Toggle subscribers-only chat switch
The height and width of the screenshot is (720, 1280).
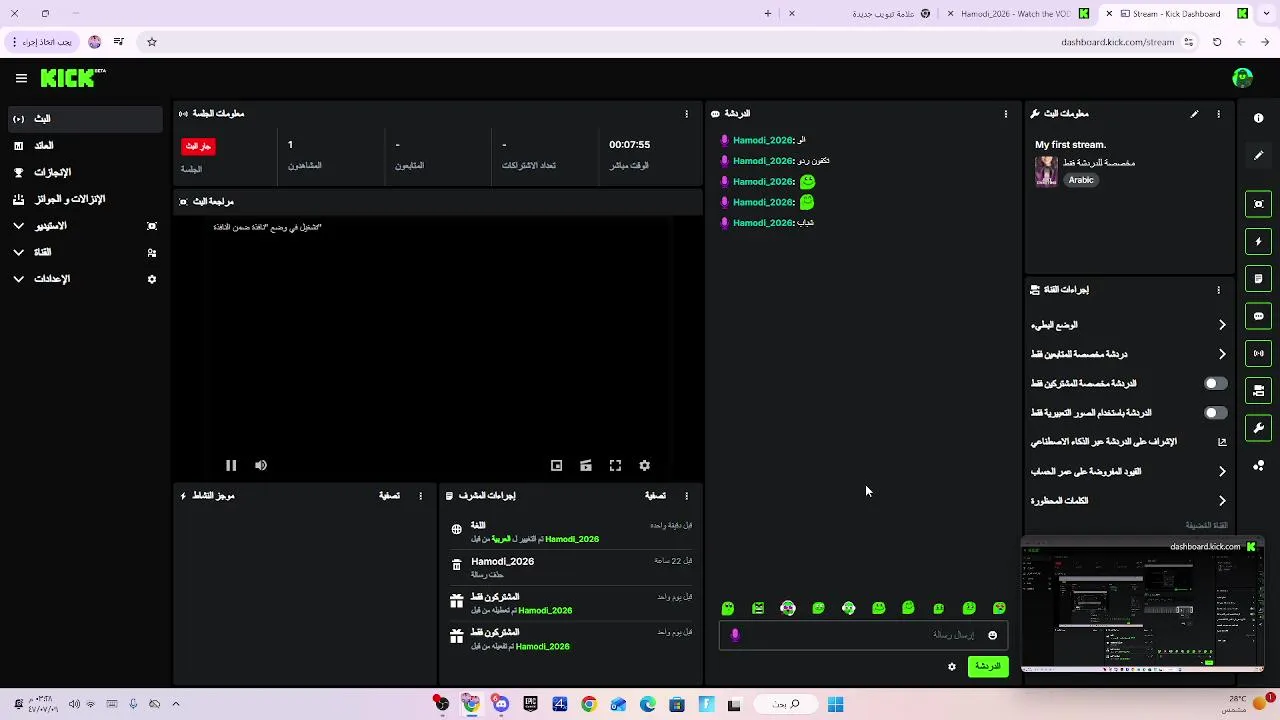(1215, 384)
